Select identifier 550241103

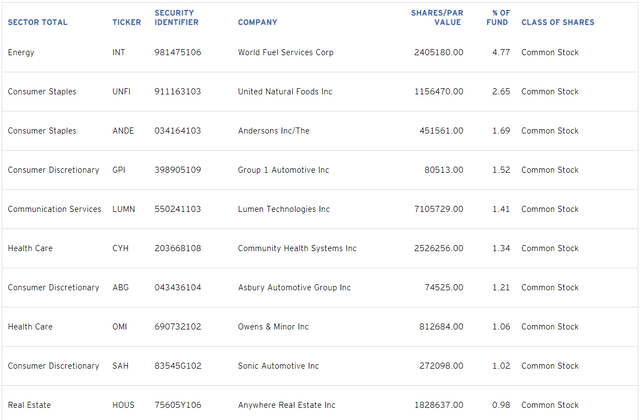[178, 209]
